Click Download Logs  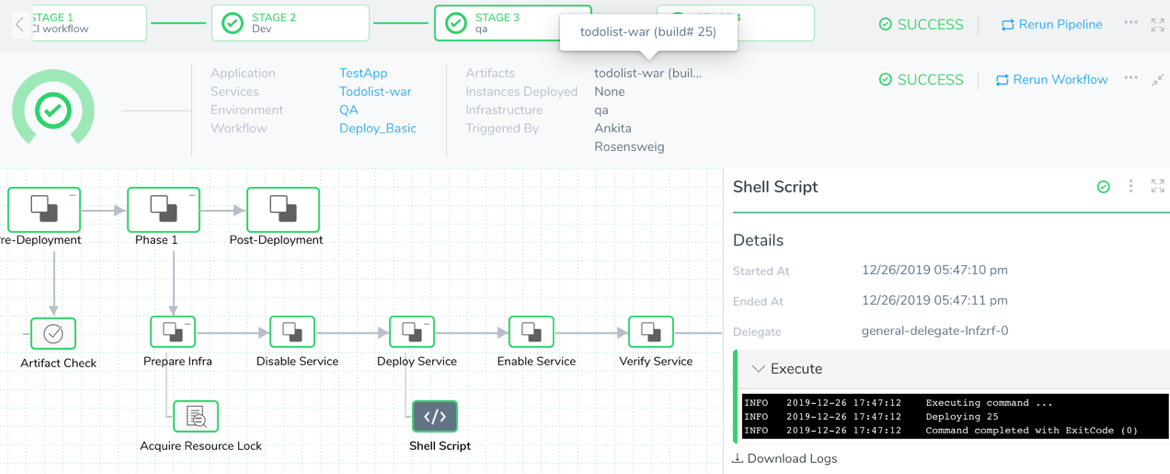click(x=785, y=458)
